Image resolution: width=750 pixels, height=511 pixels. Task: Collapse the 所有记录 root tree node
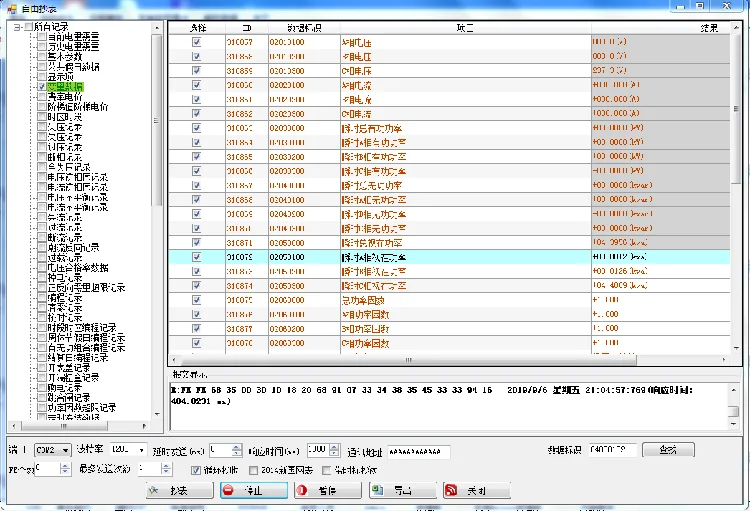(x=17, y=27)
